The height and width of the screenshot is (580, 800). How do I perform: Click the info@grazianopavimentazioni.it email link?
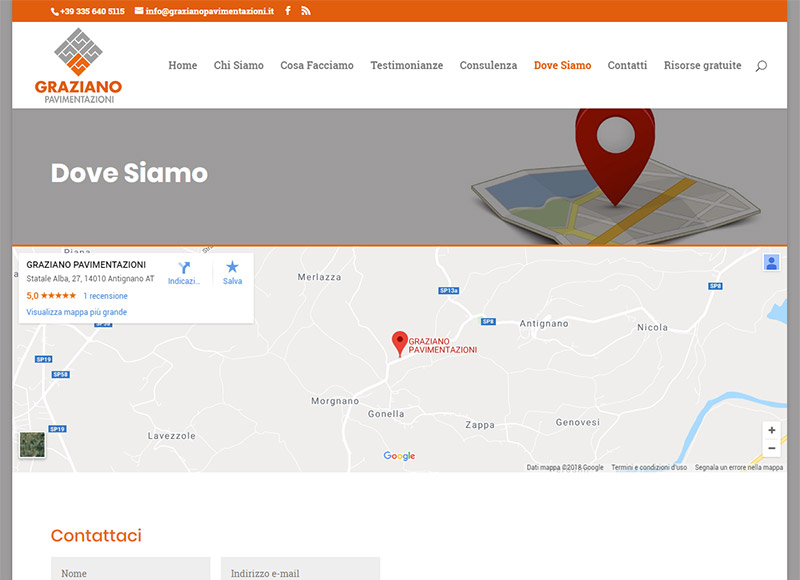[x=205, y=11]
